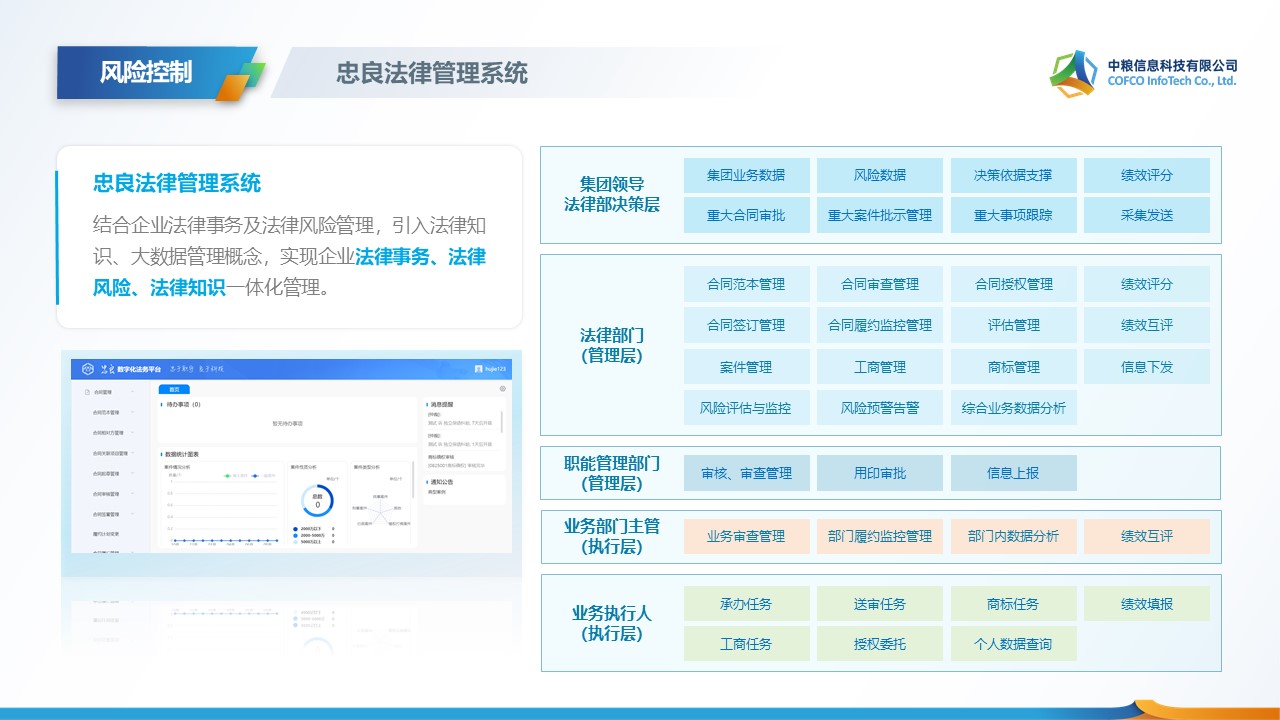Click the platform logo in embedded screenshot header

[88, 369]
